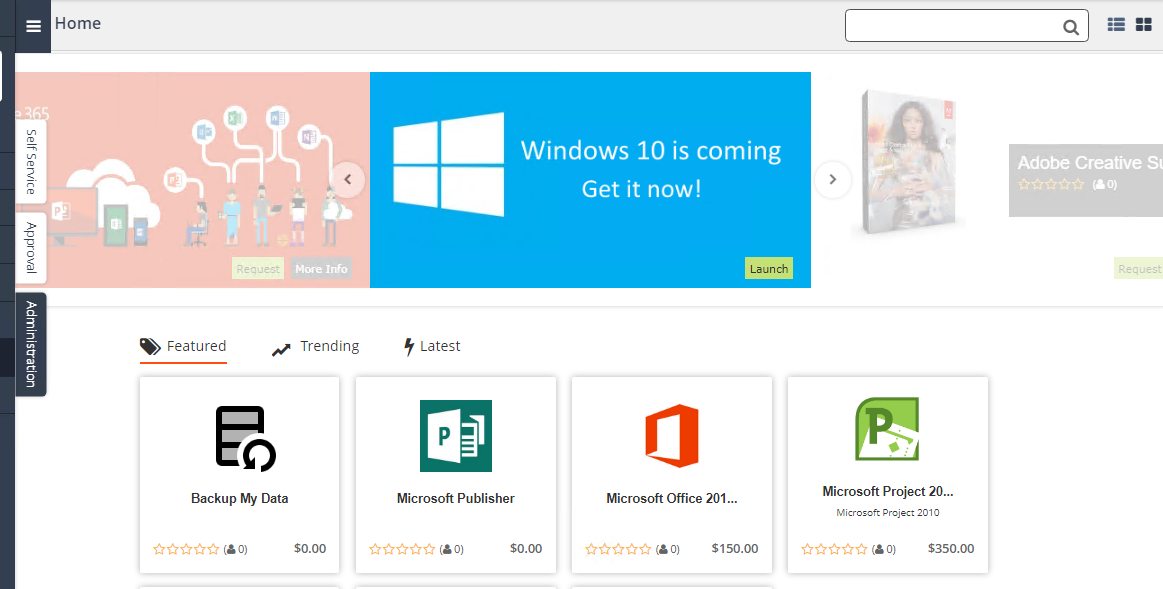Viewport: 1163px width, 589px height.
Task: Switch to the Trending tab
Action: [x=316, y=346]
